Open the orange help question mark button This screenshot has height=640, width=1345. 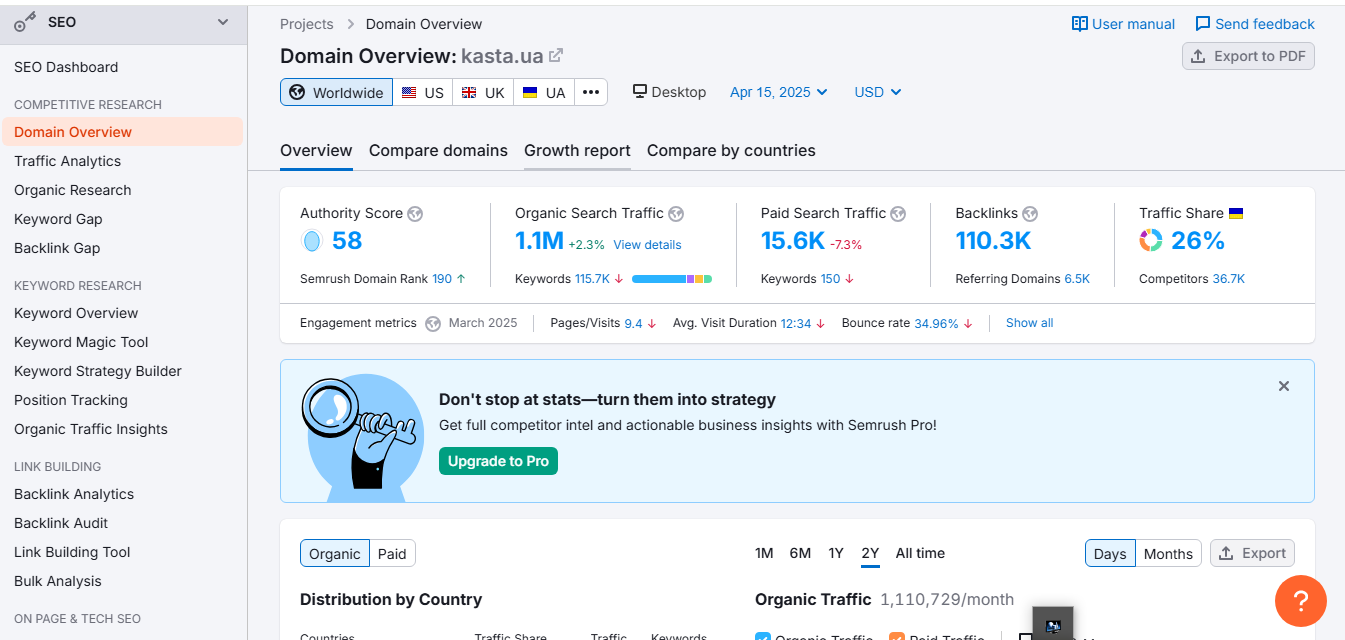1301,601
